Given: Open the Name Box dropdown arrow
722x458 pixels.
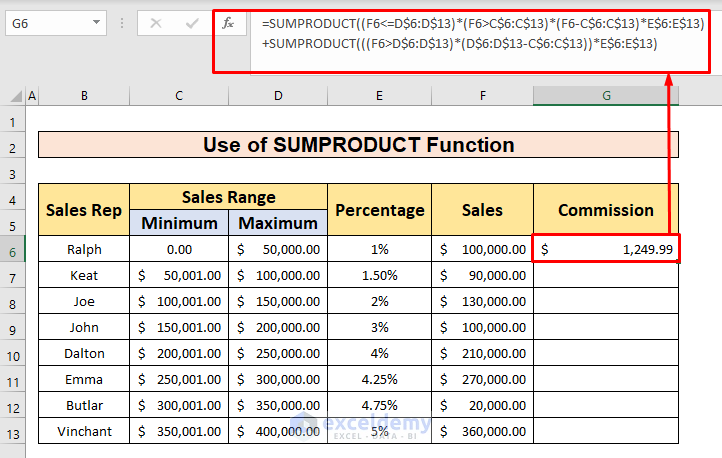Looking at the screenshot, I should coord(96,22).
